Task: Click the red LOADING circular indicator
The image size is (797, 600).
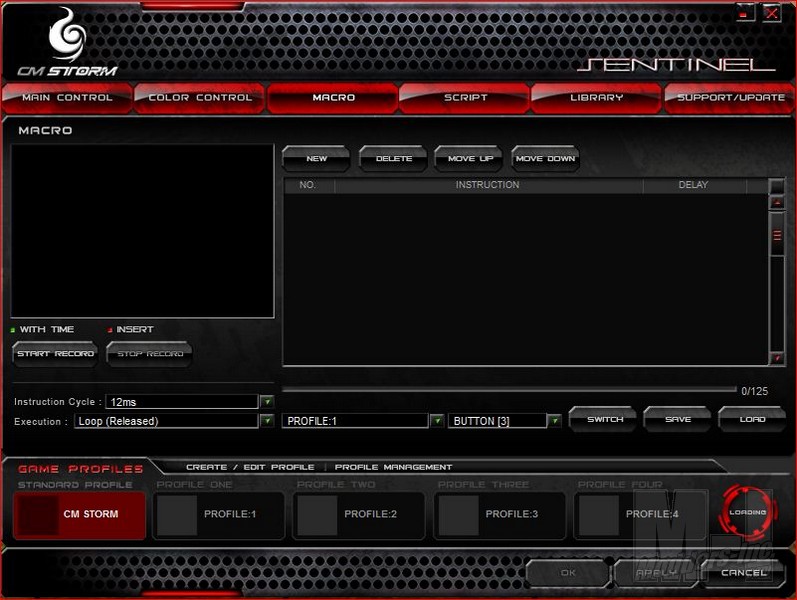Action: pyautogui.click(x=747, y=513)
